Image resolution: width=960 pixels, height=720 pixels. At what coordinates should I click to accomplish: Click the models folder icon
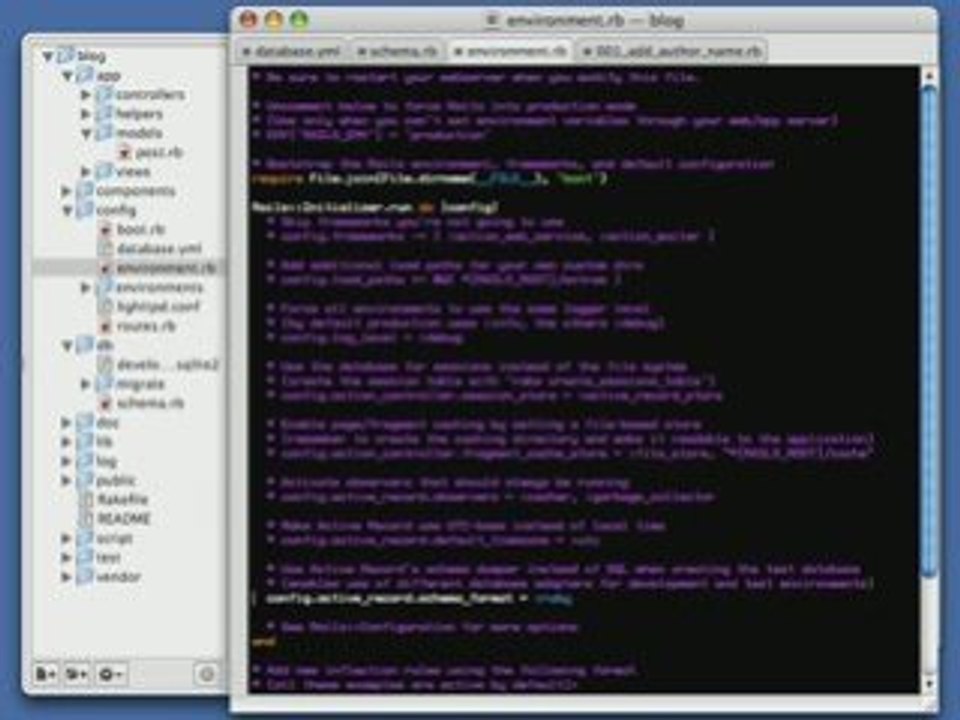(105, 133)
